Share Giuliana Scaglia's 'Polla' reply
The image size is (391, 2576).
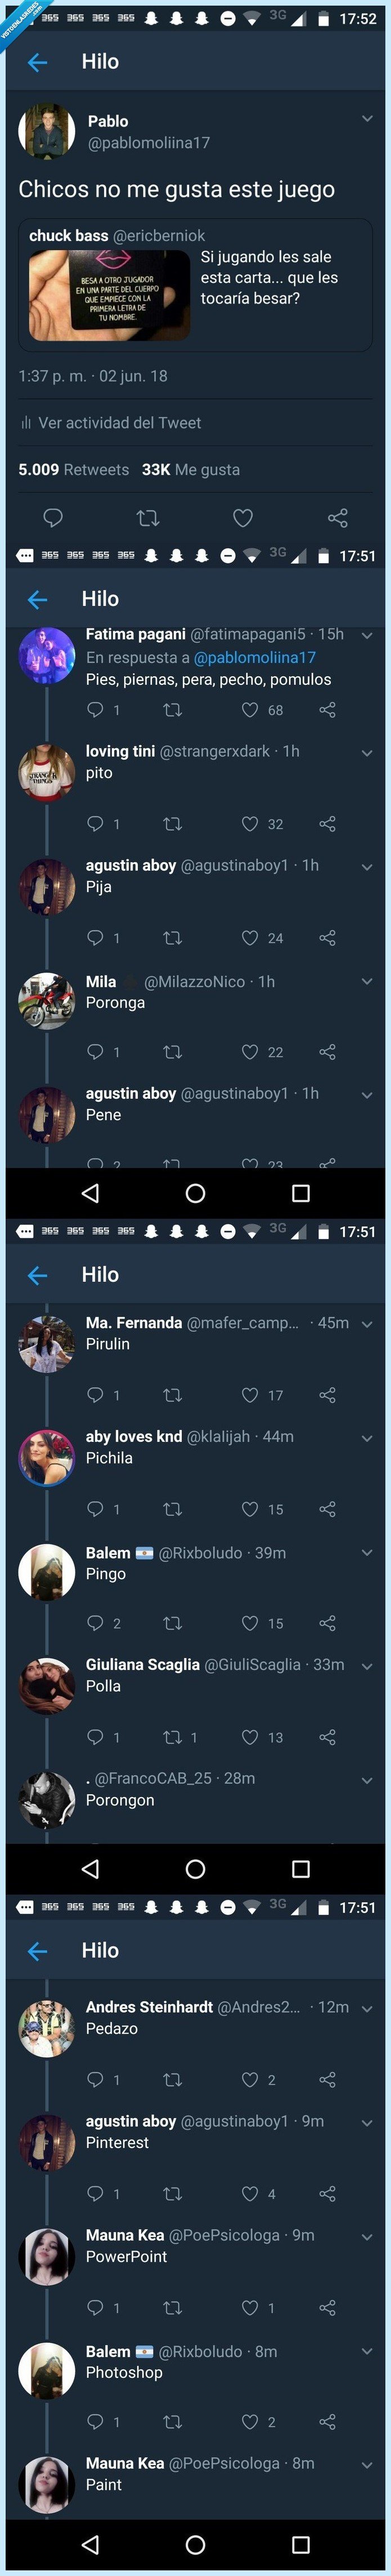click(x=327, y=1737)
